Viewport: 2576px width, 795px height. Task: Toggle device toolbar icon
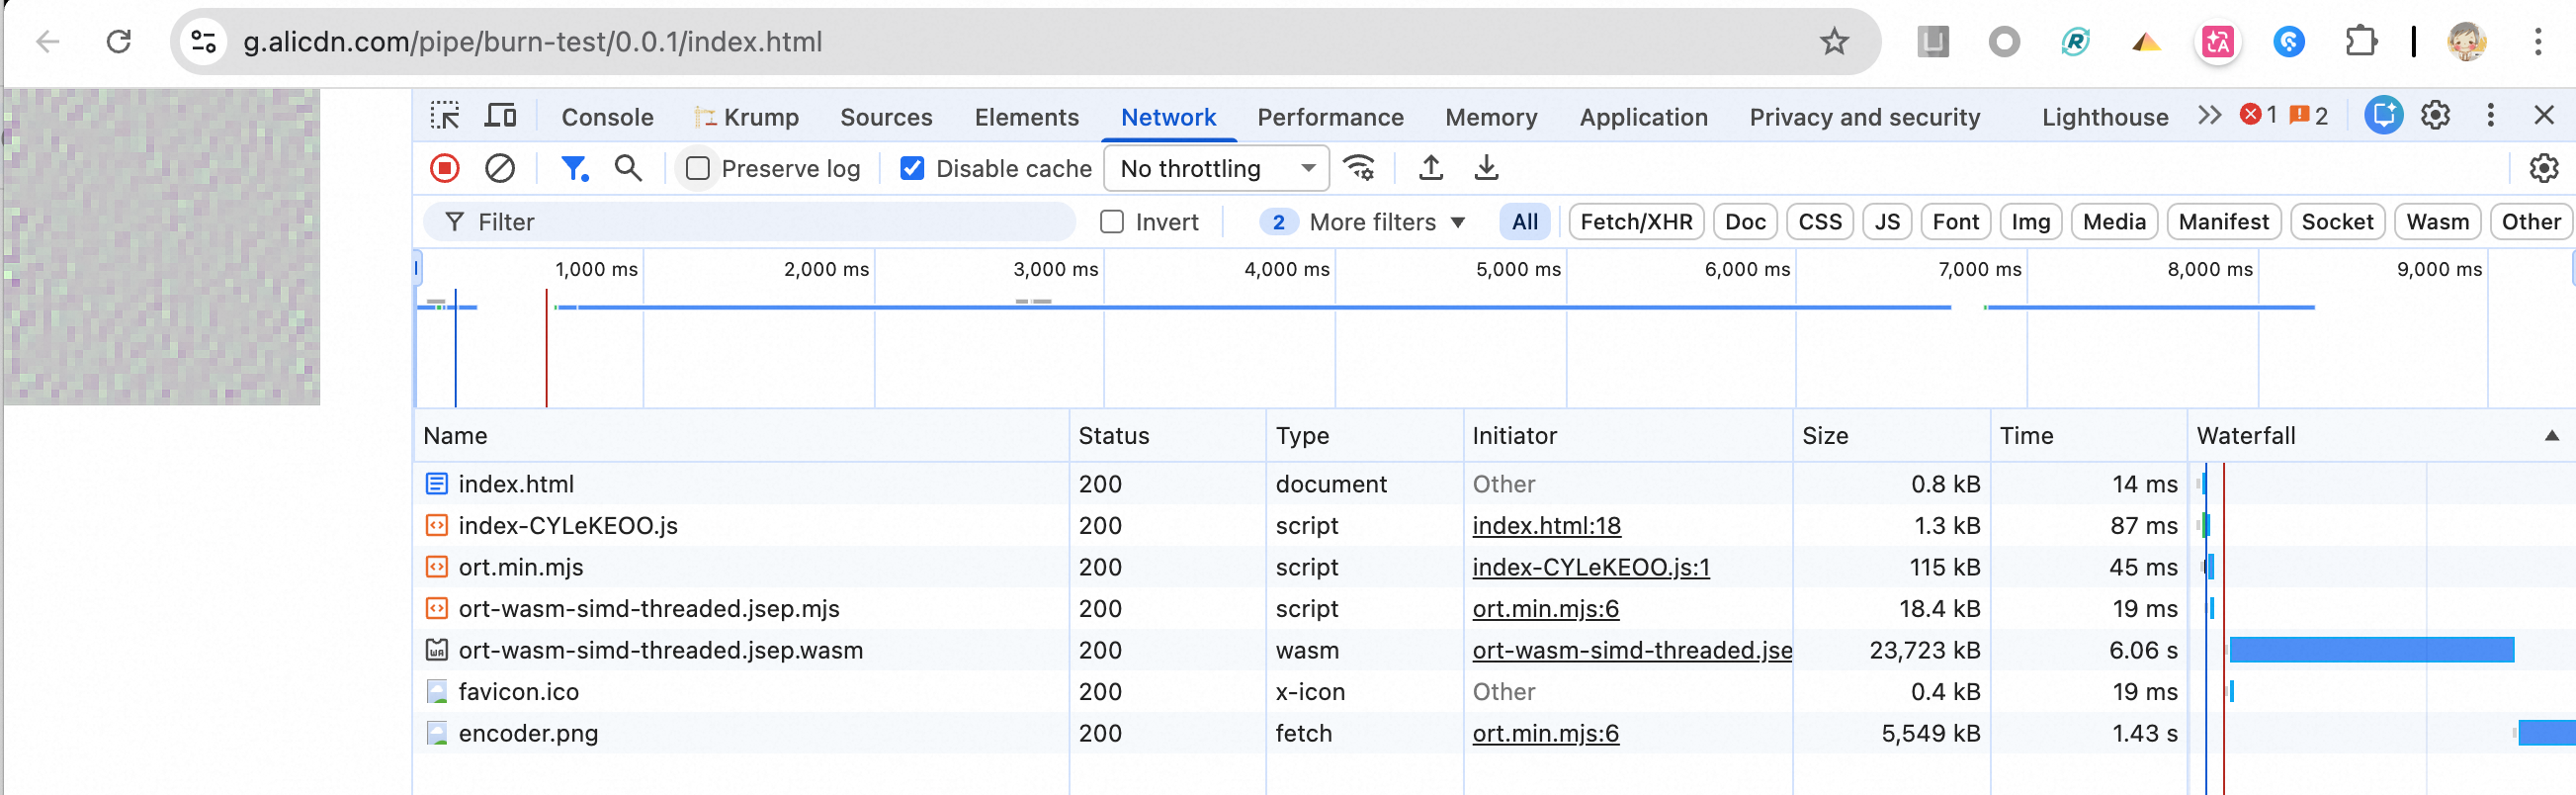click(x=500, y=116)
